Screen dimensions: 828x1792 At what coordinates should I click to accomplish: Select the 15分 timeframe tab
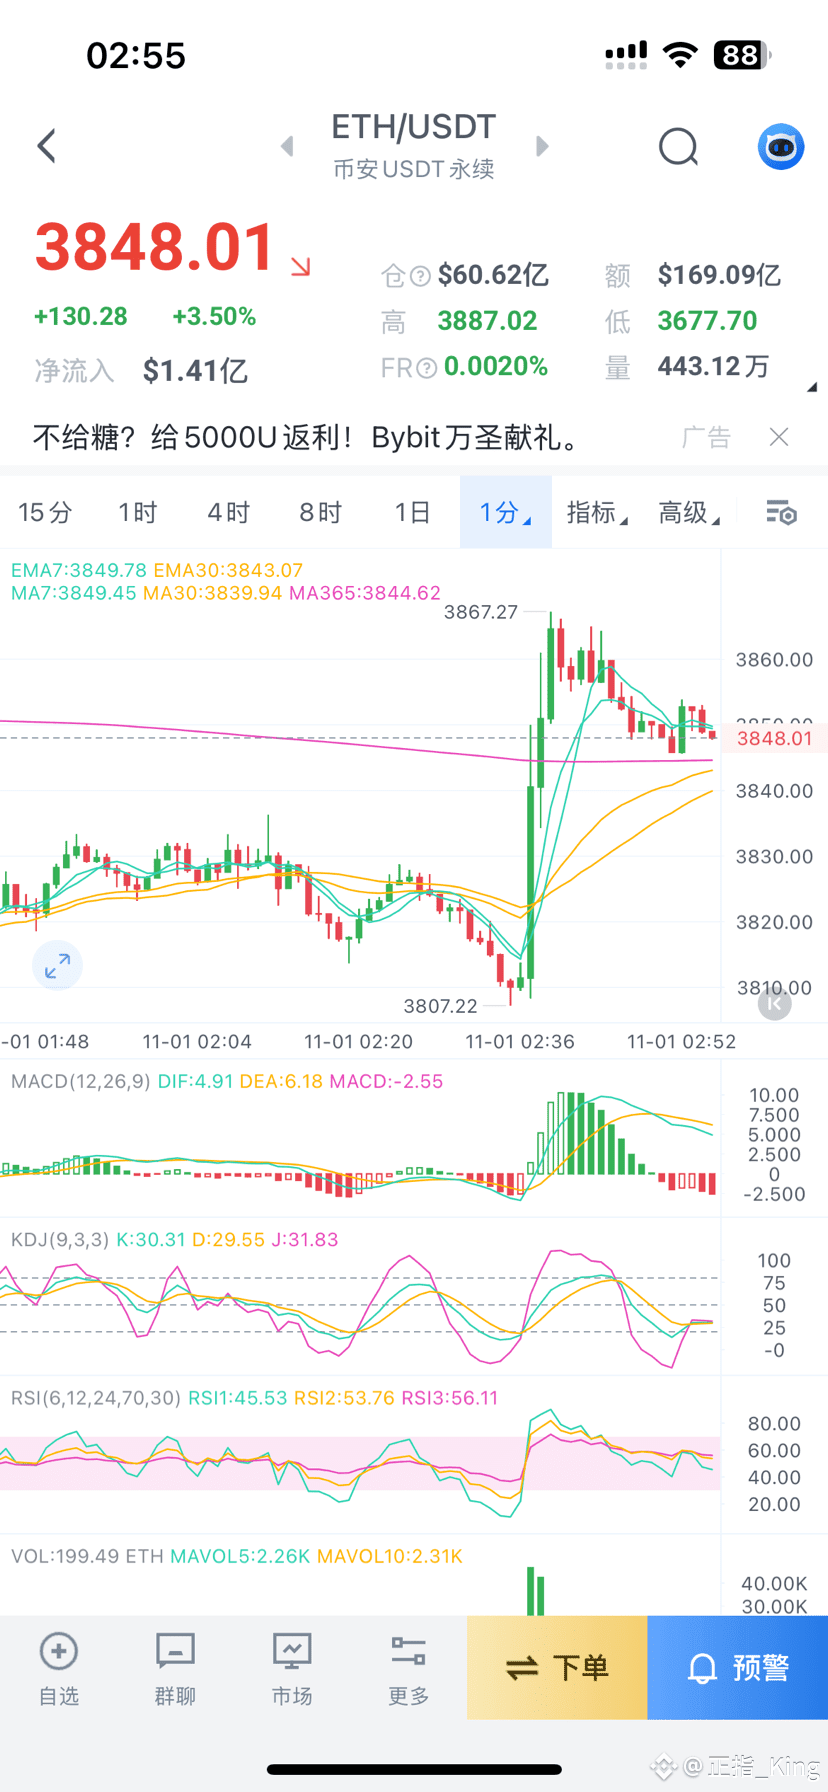coord(46,512)
